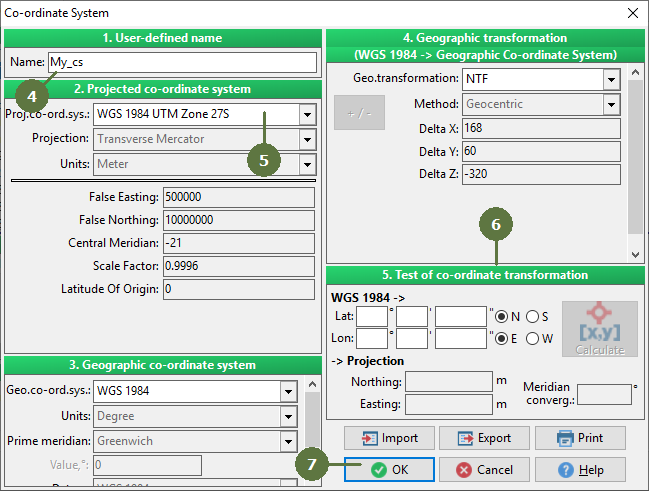
Task: Click into the Name field with My_cs
Action: coord(183,62)
